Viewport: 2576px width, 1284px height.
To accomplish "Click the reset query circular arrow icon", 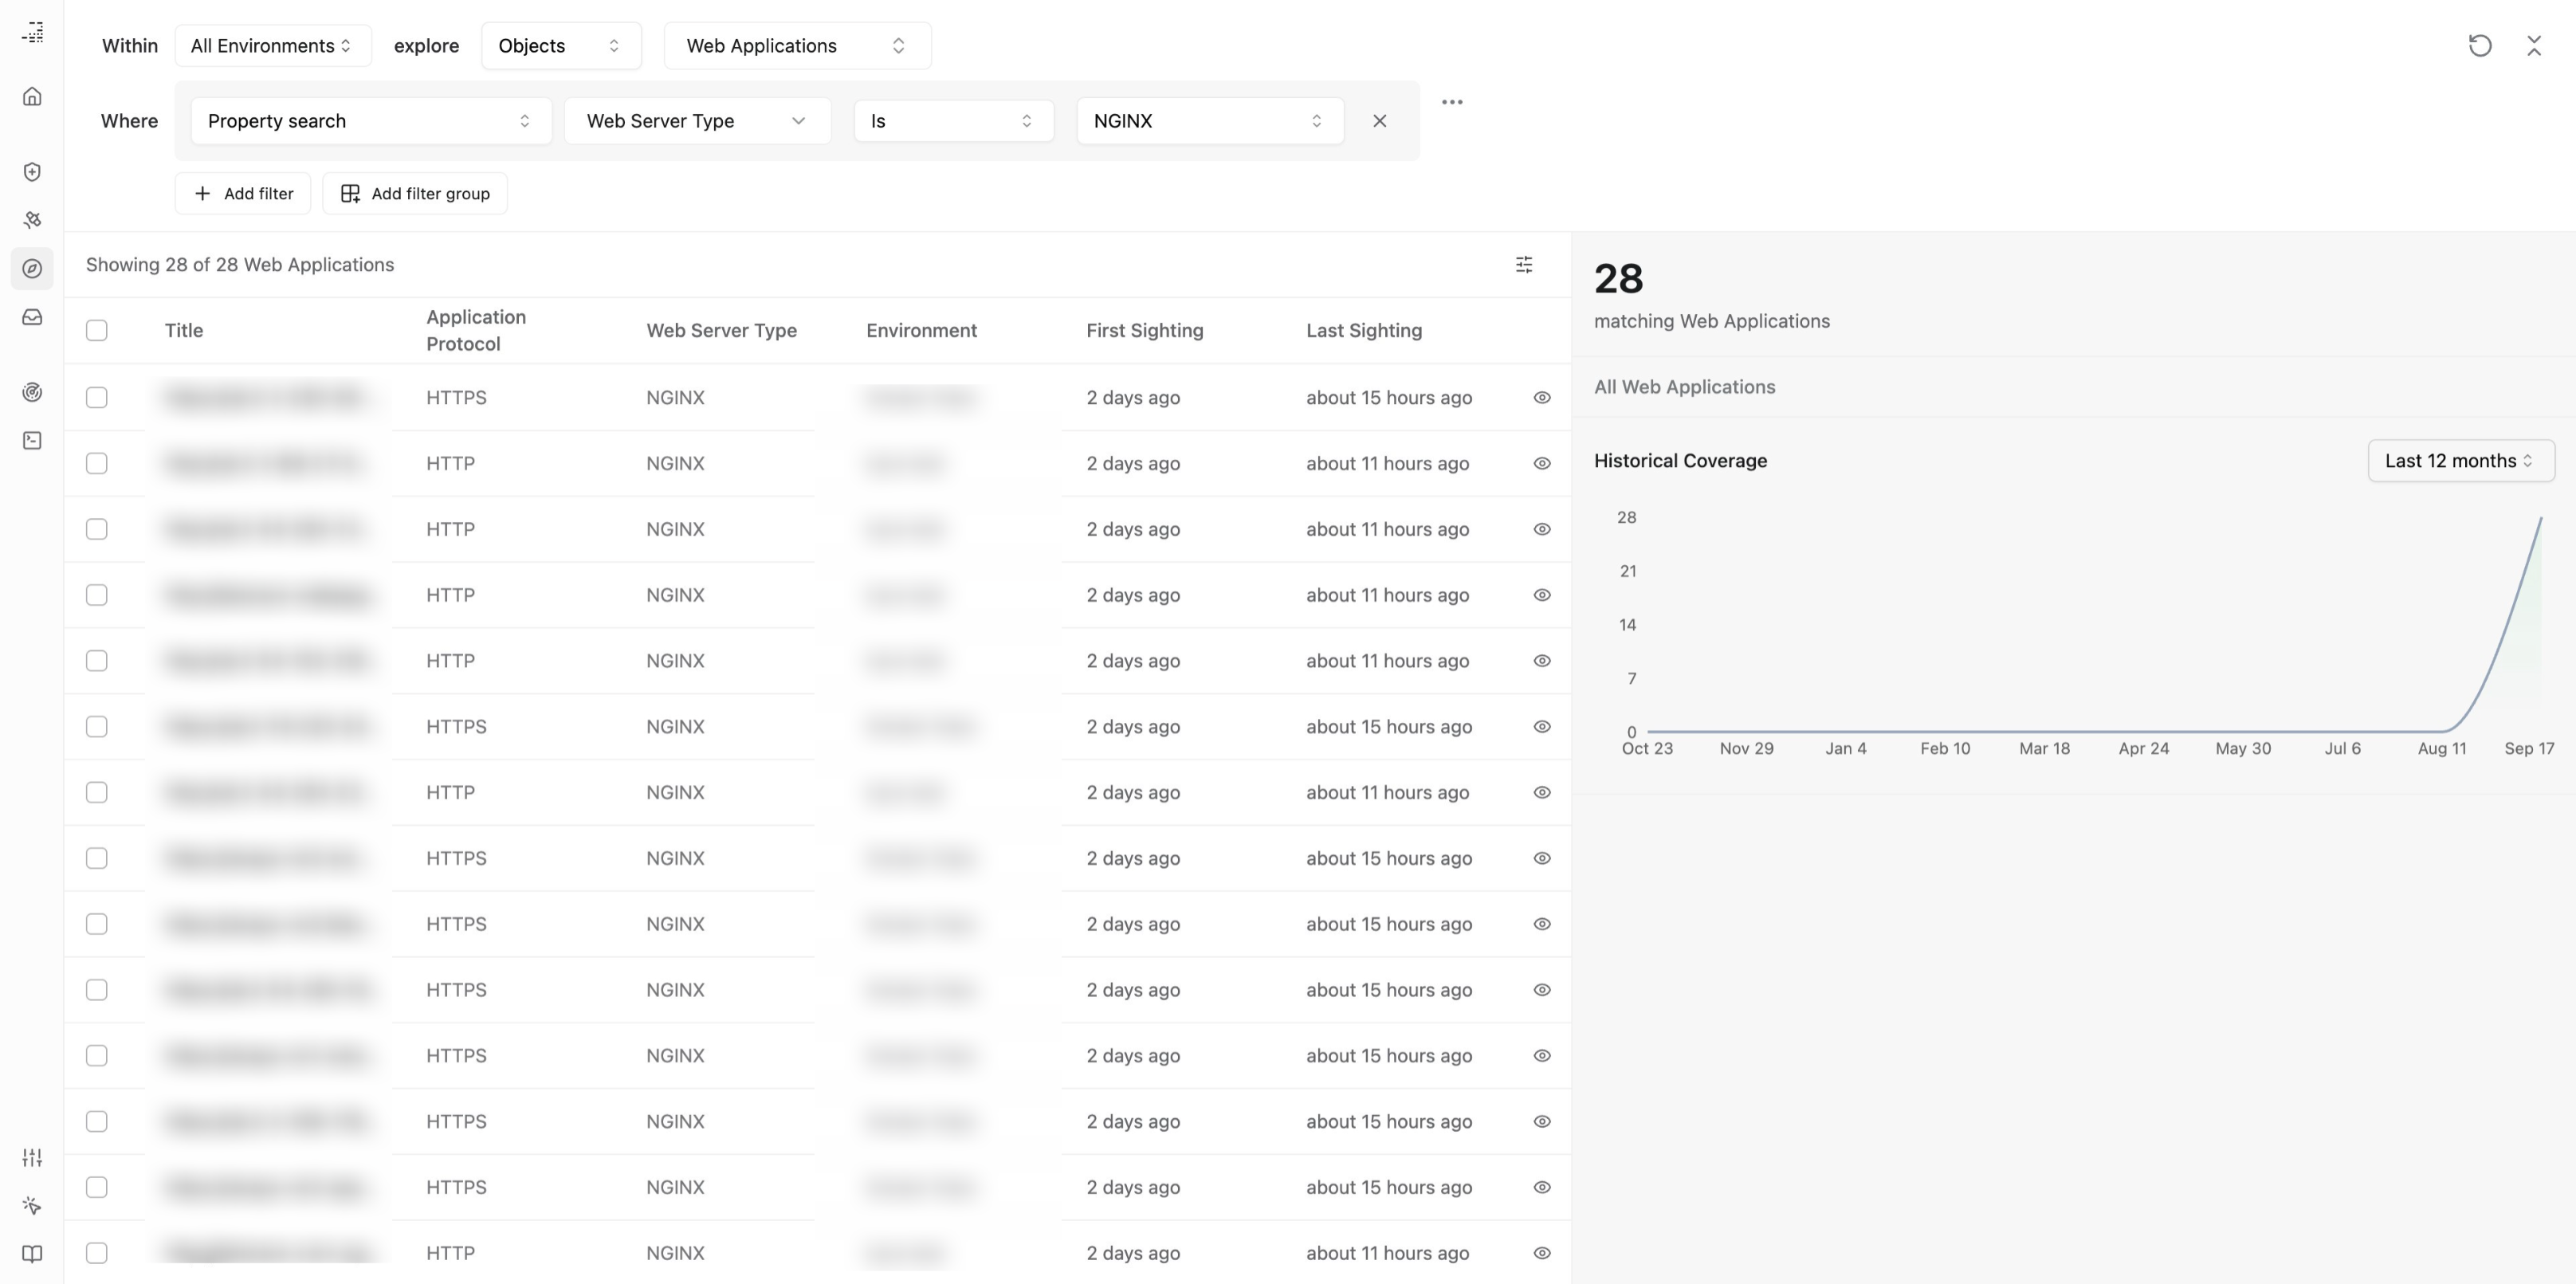I will 2479,46.
